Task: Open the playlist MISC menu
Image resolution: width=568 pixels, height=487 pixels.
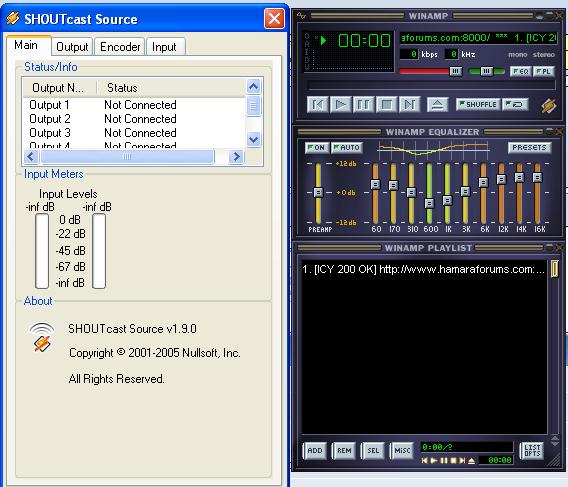Action: click(402, 450)
